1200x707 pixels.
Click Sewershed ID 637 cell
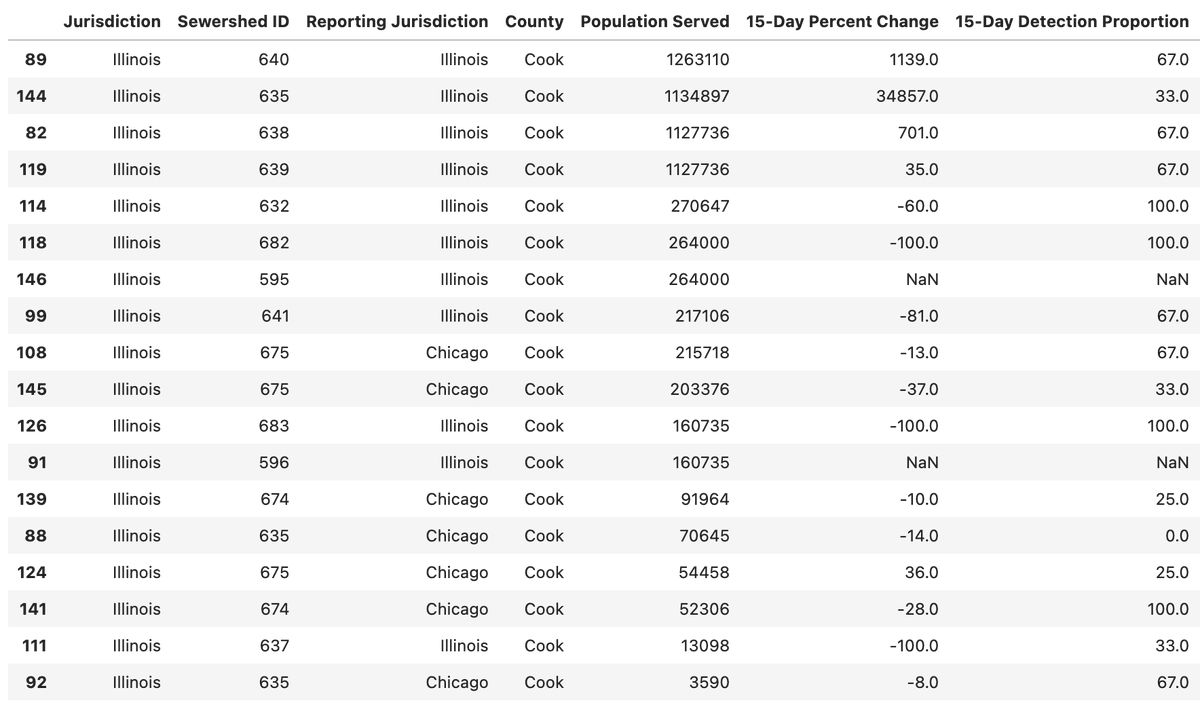point(273,645)
